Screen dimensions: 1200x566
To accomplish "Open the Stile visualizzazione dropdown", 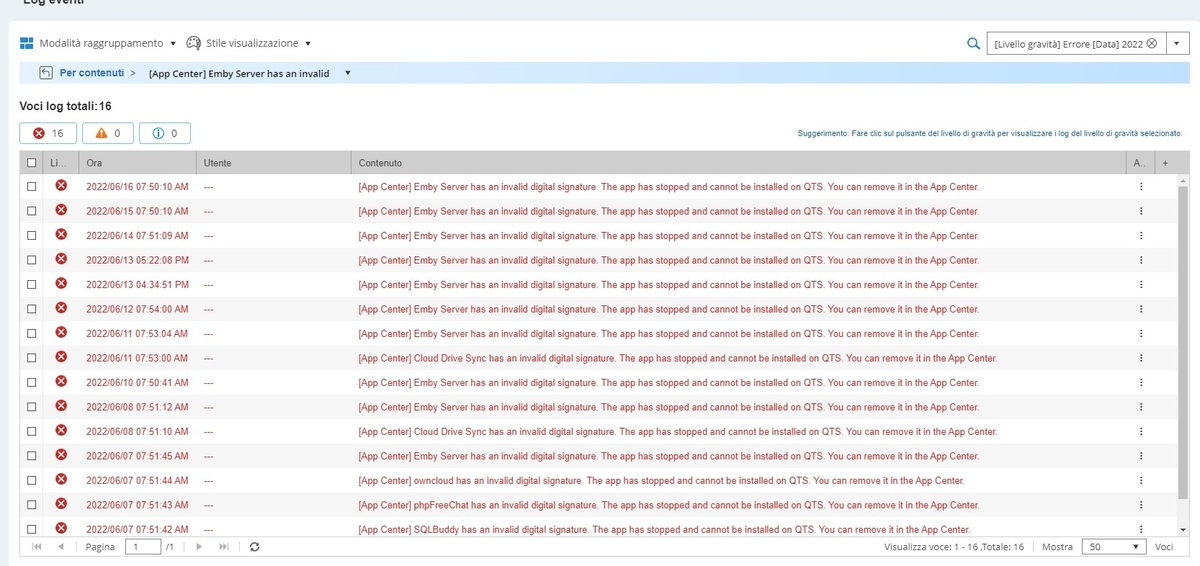I will pyautogui.click(x=249, y=44).
